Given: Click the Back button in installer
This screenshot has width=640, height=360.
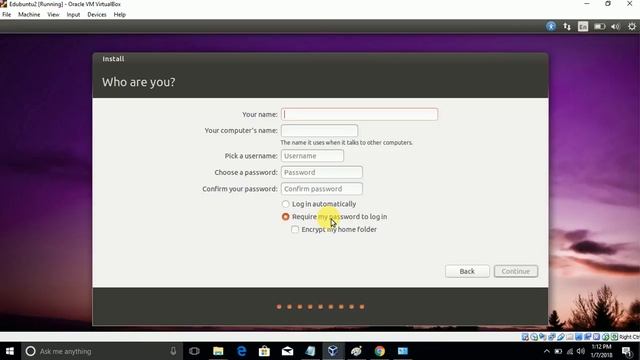Looking at the screenshot, I should (467, 271).
